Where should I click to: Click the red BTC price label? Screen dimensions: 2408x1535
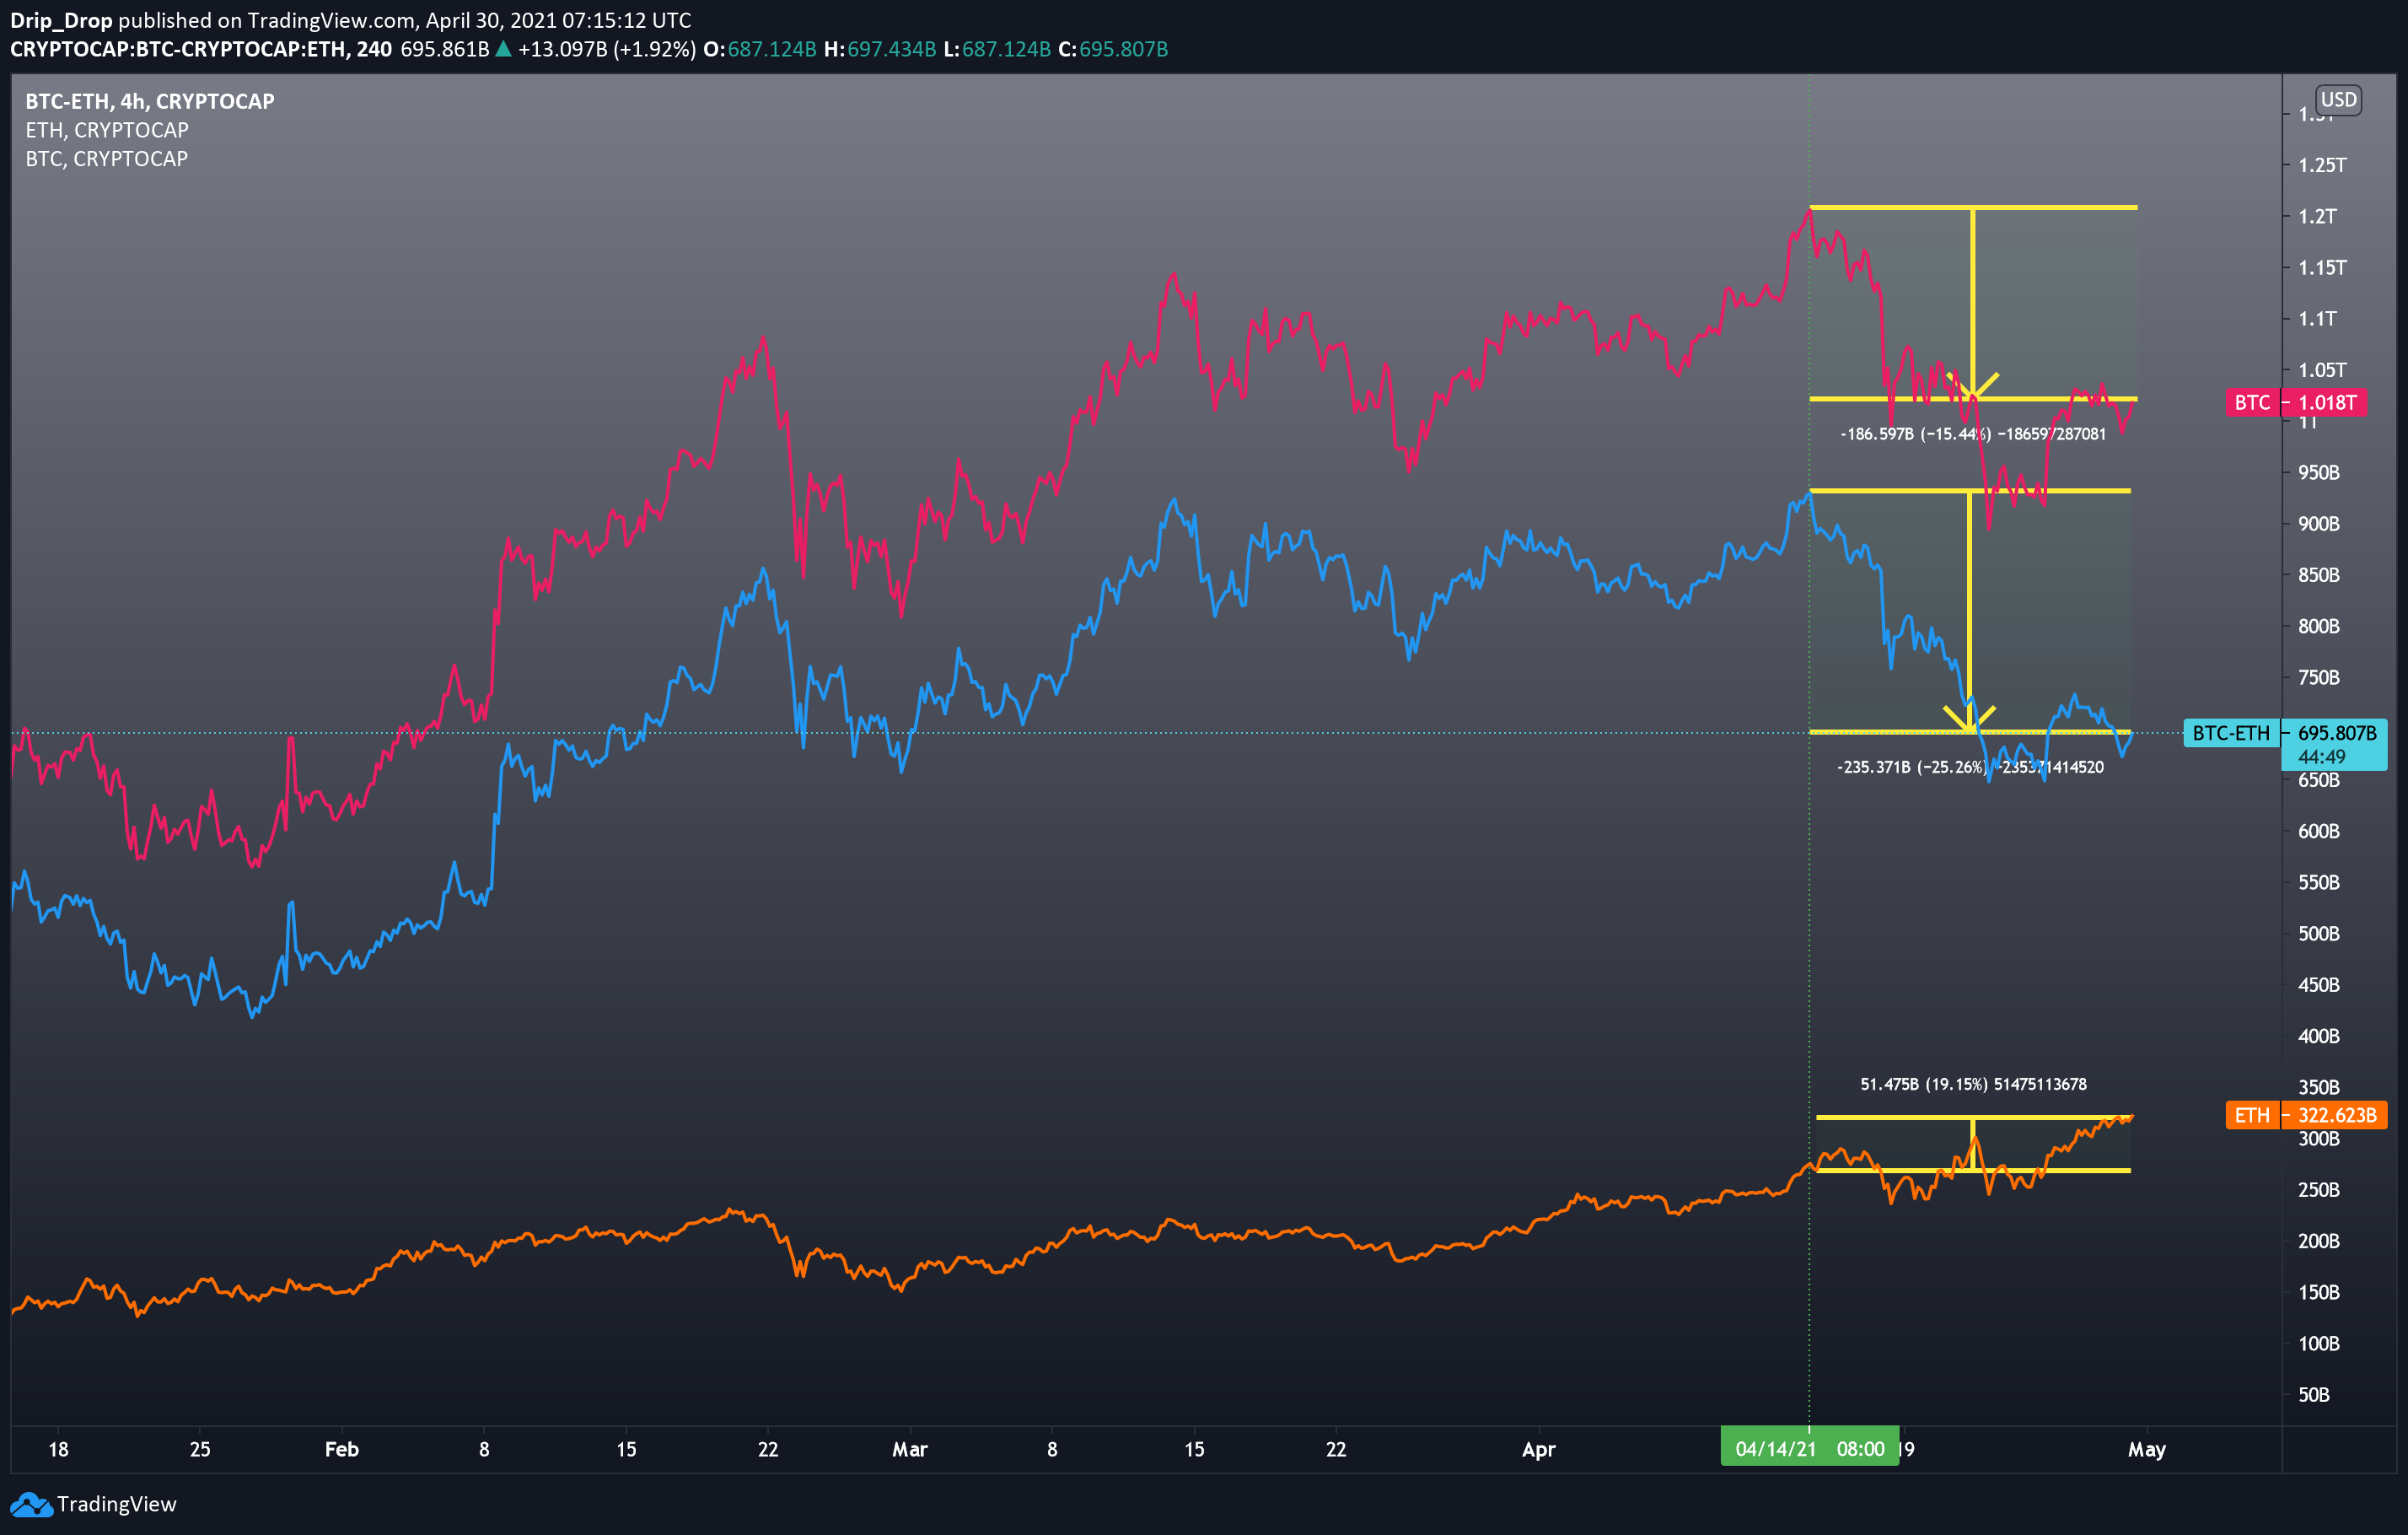pos(2252,403)
